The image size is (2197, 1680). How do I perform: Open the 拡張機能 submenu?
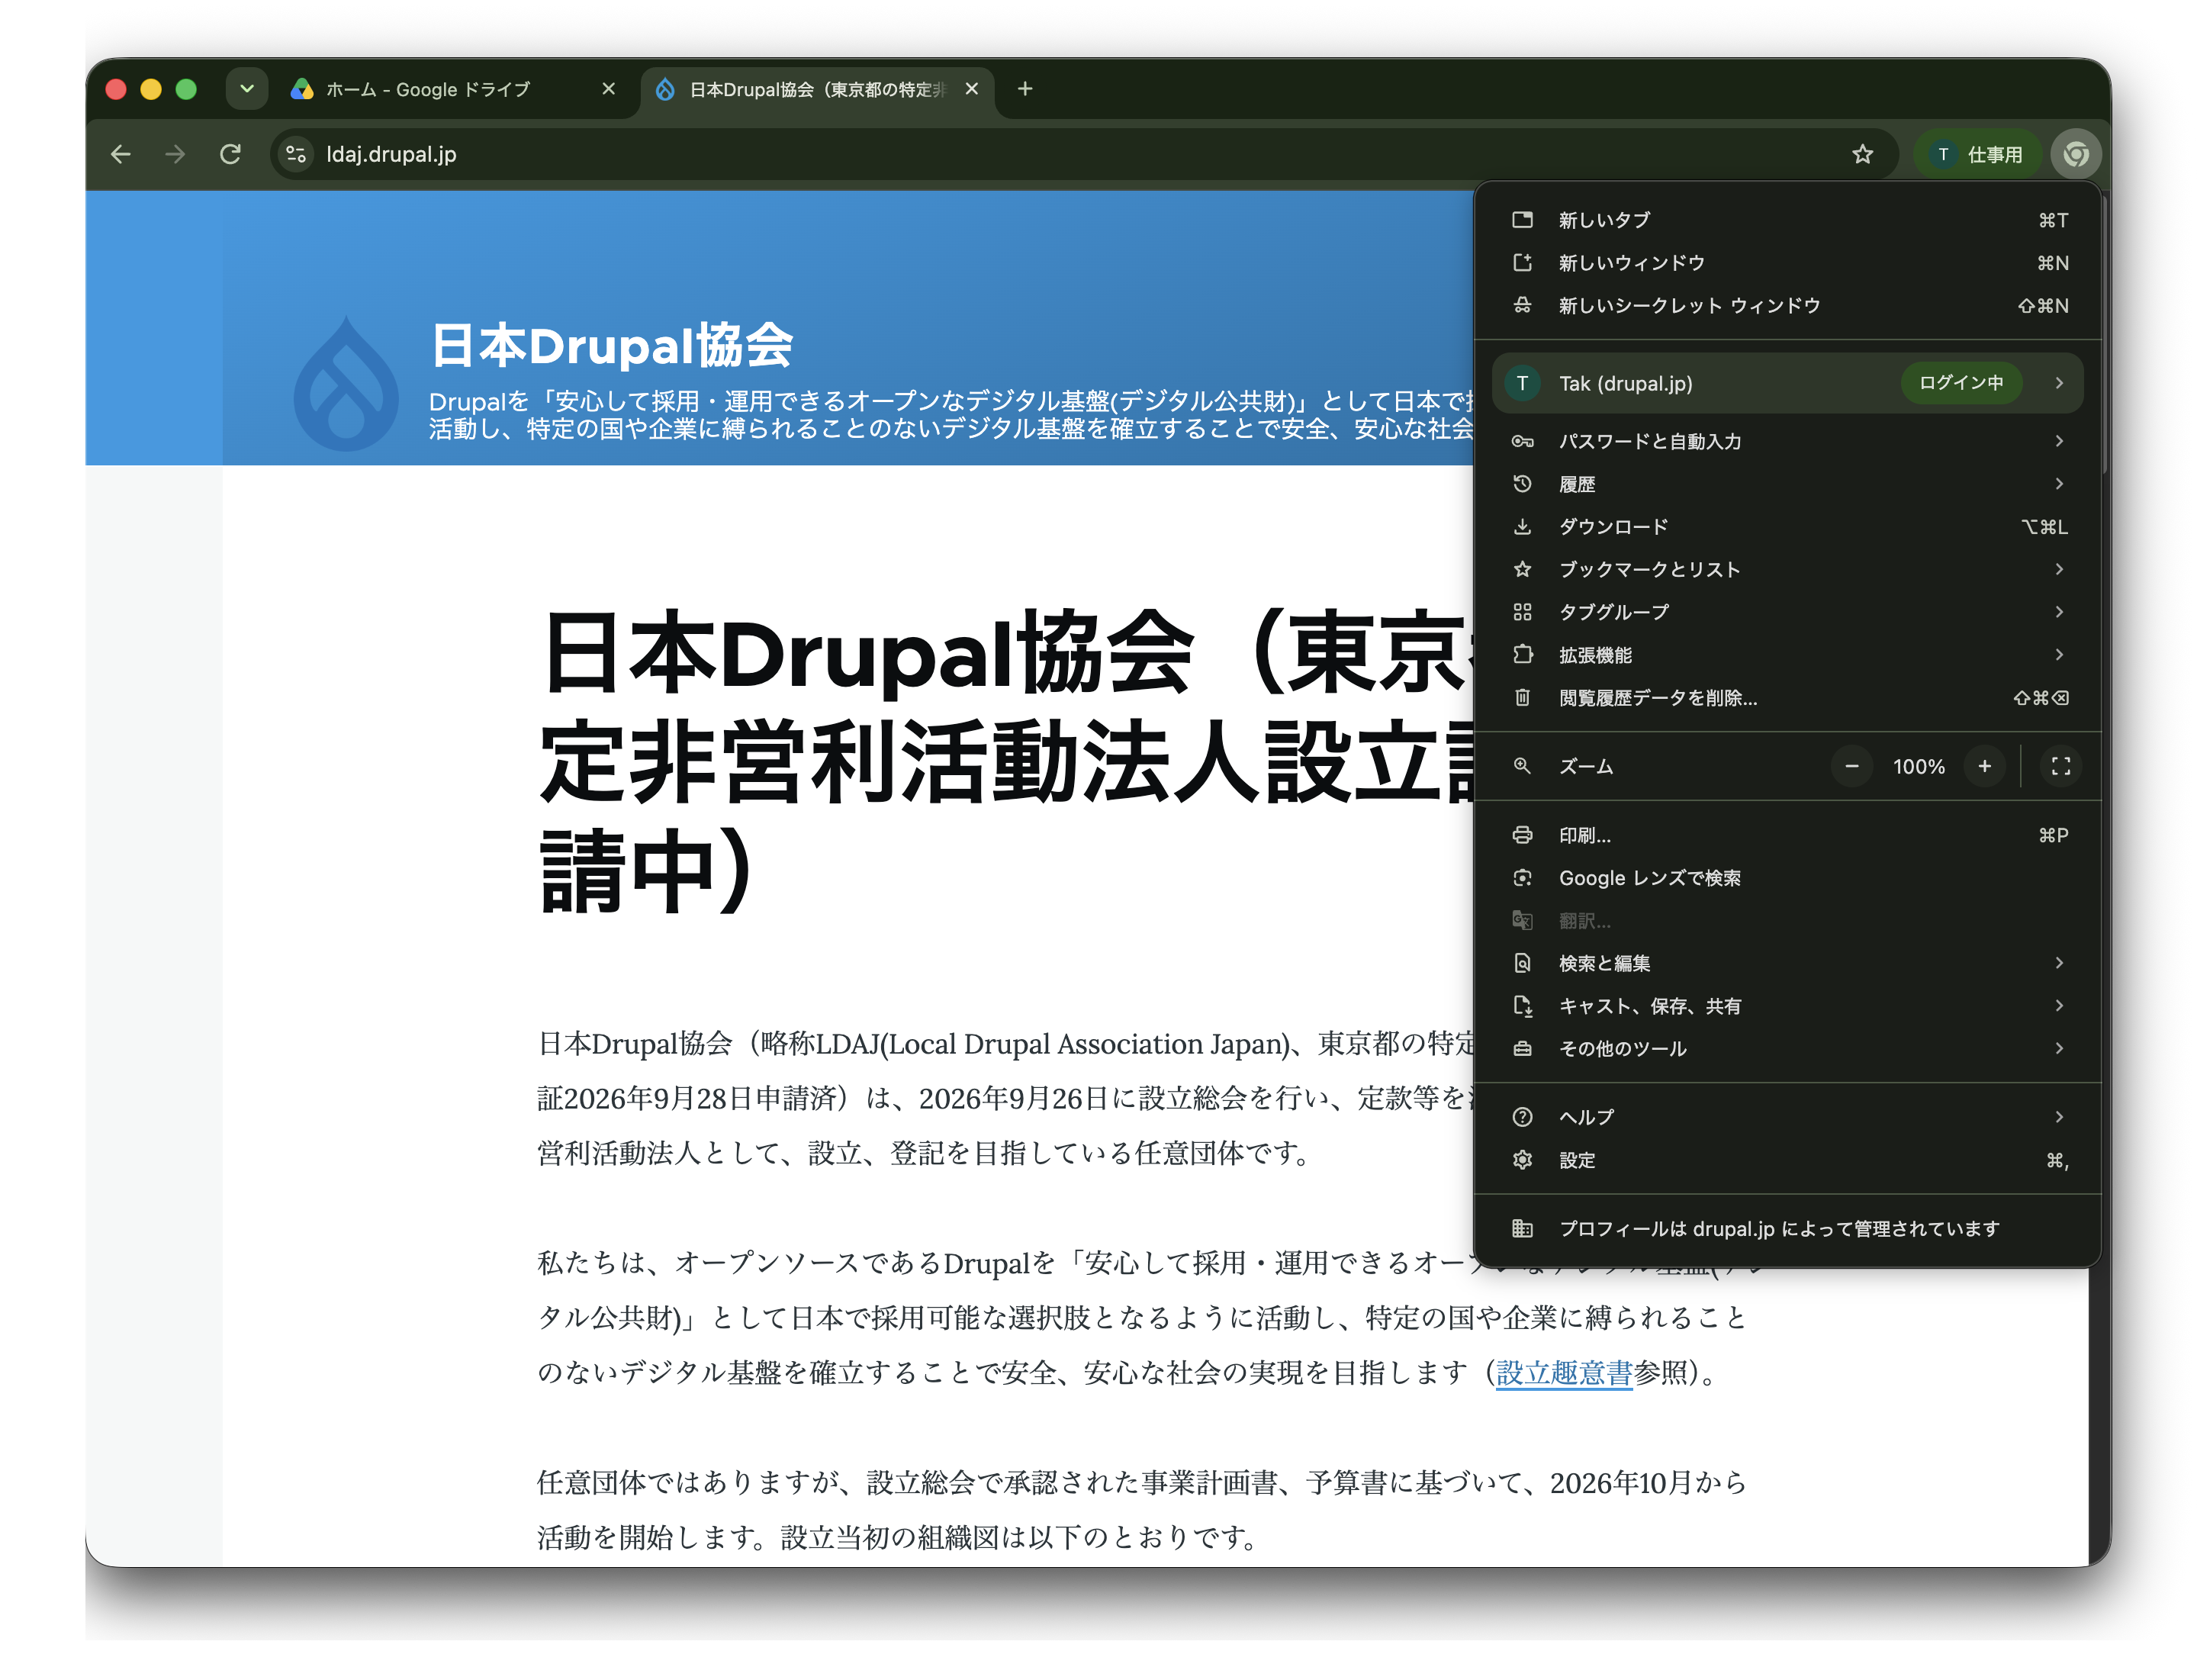point(1787,655)
